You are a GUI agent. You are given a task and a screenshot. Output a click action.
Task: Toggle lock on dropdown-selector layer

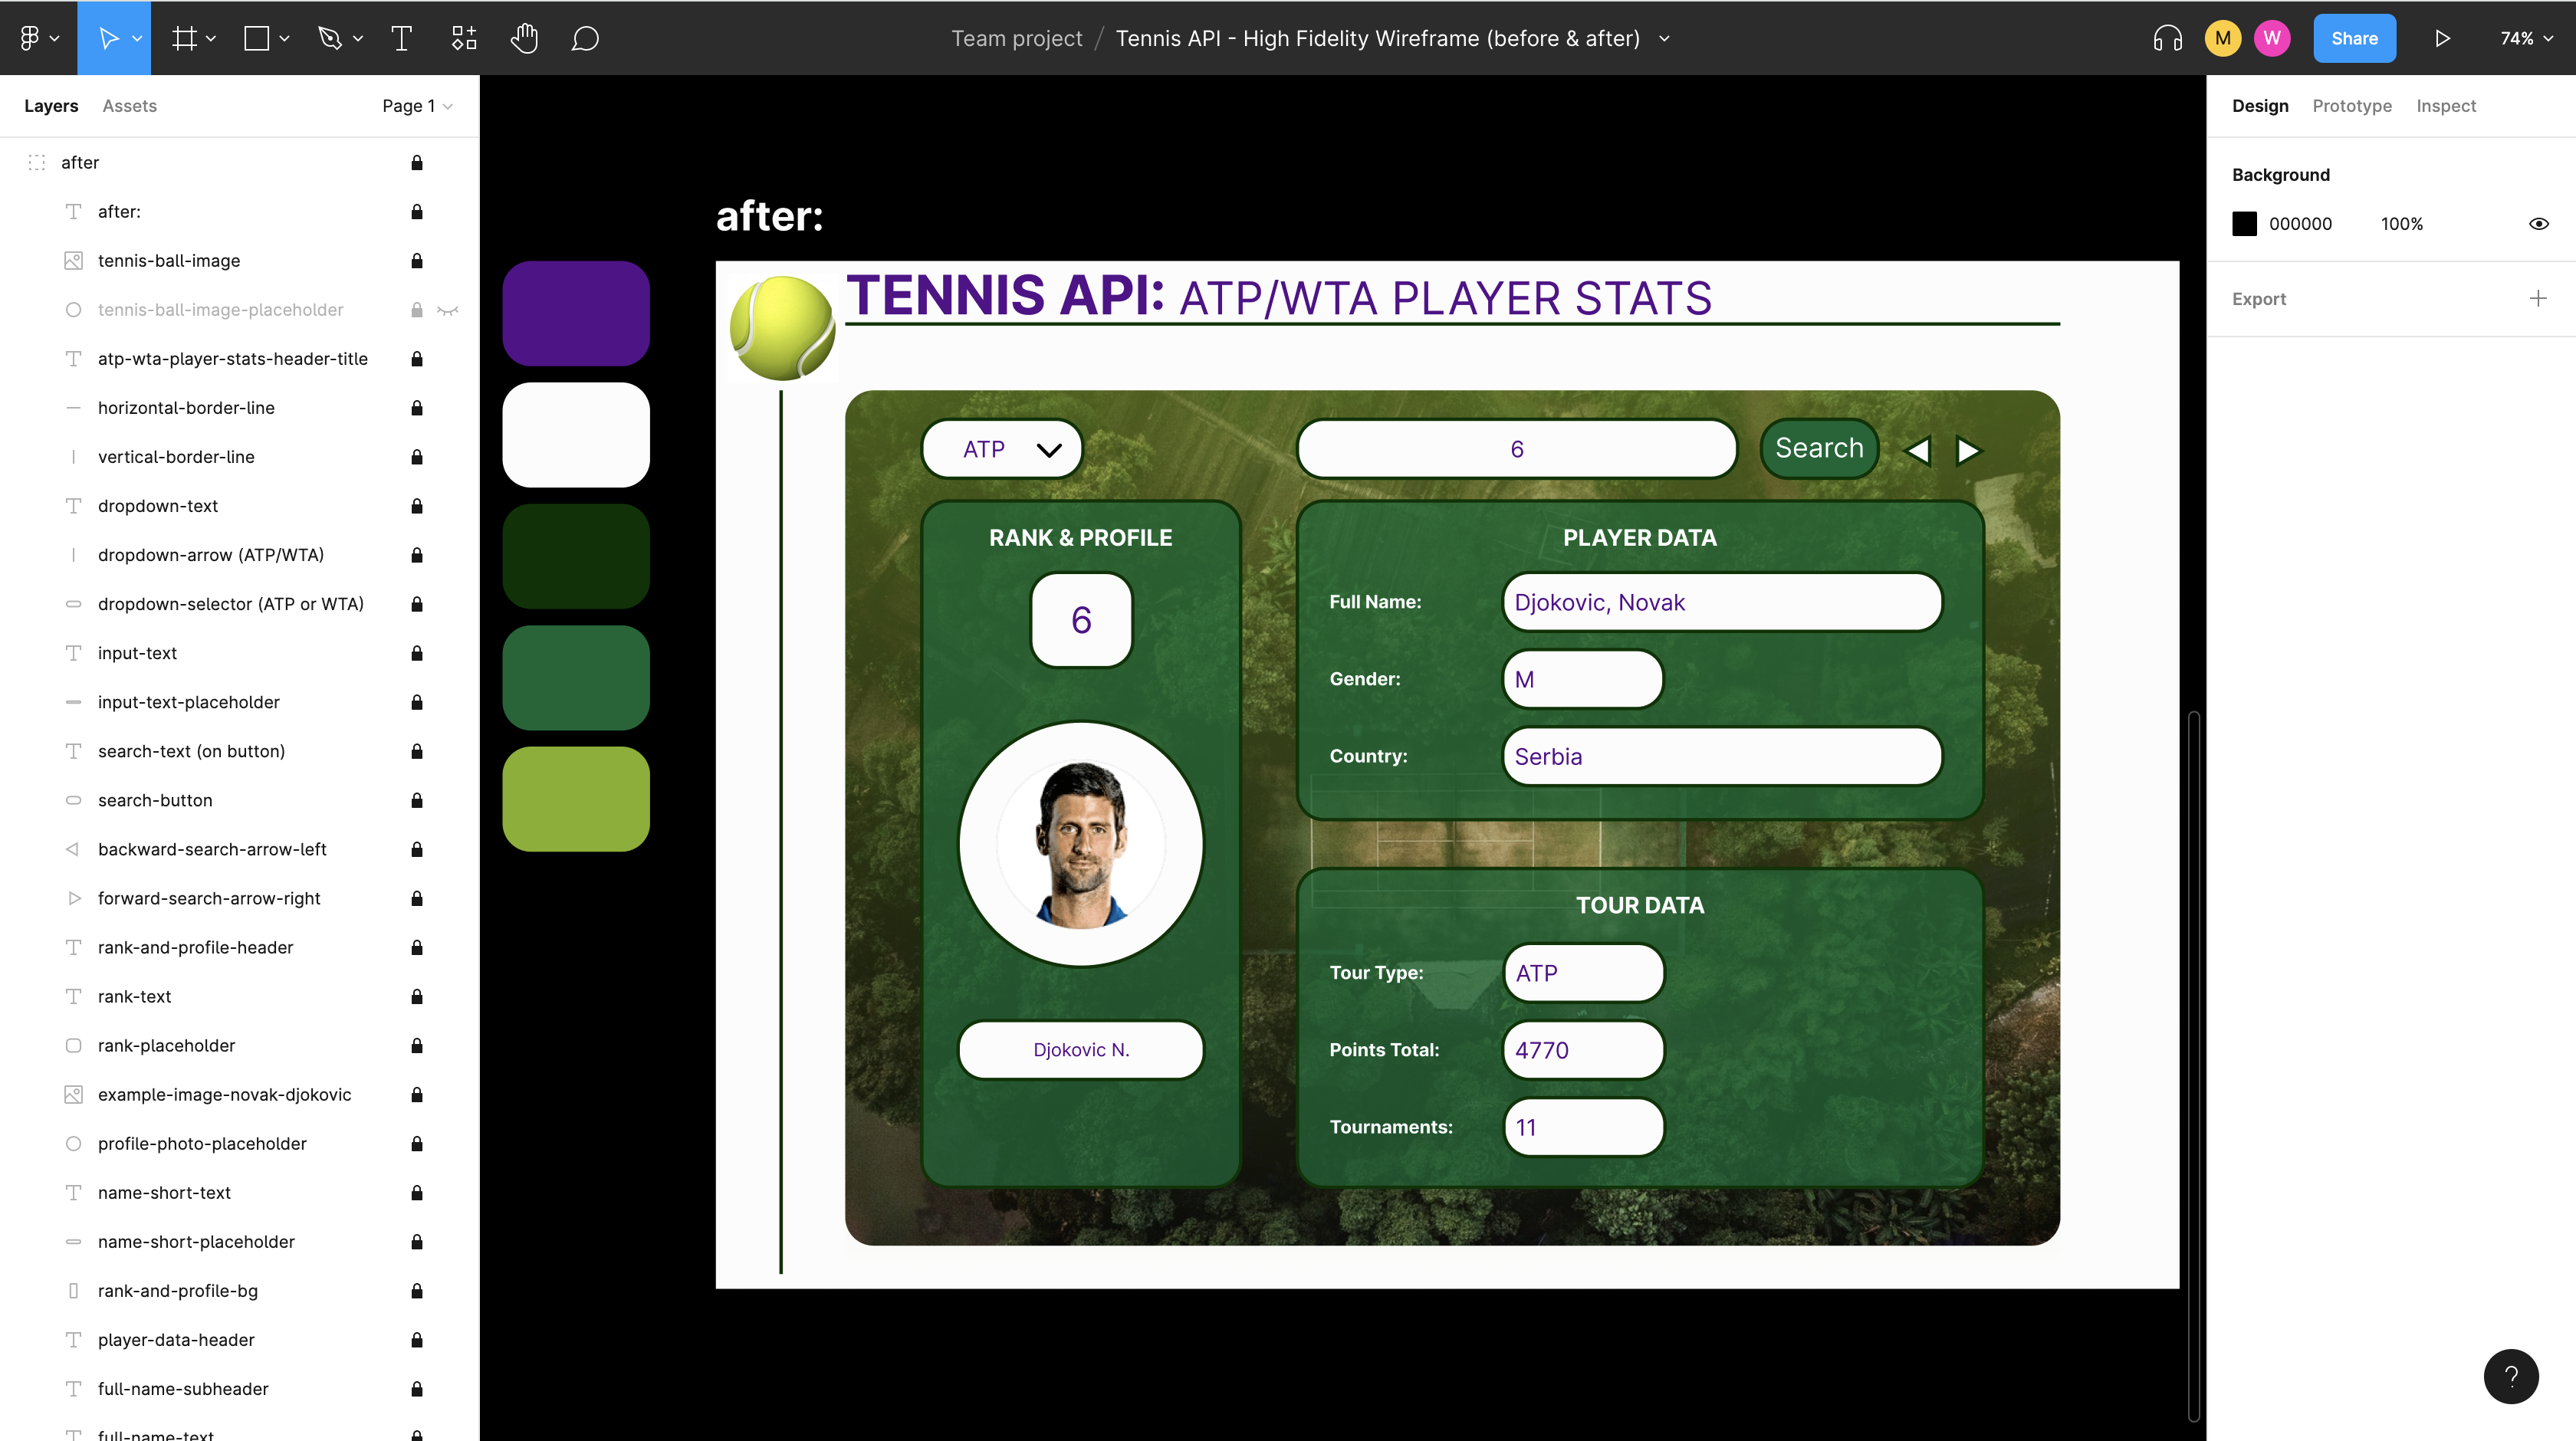[x=416, y=605]
